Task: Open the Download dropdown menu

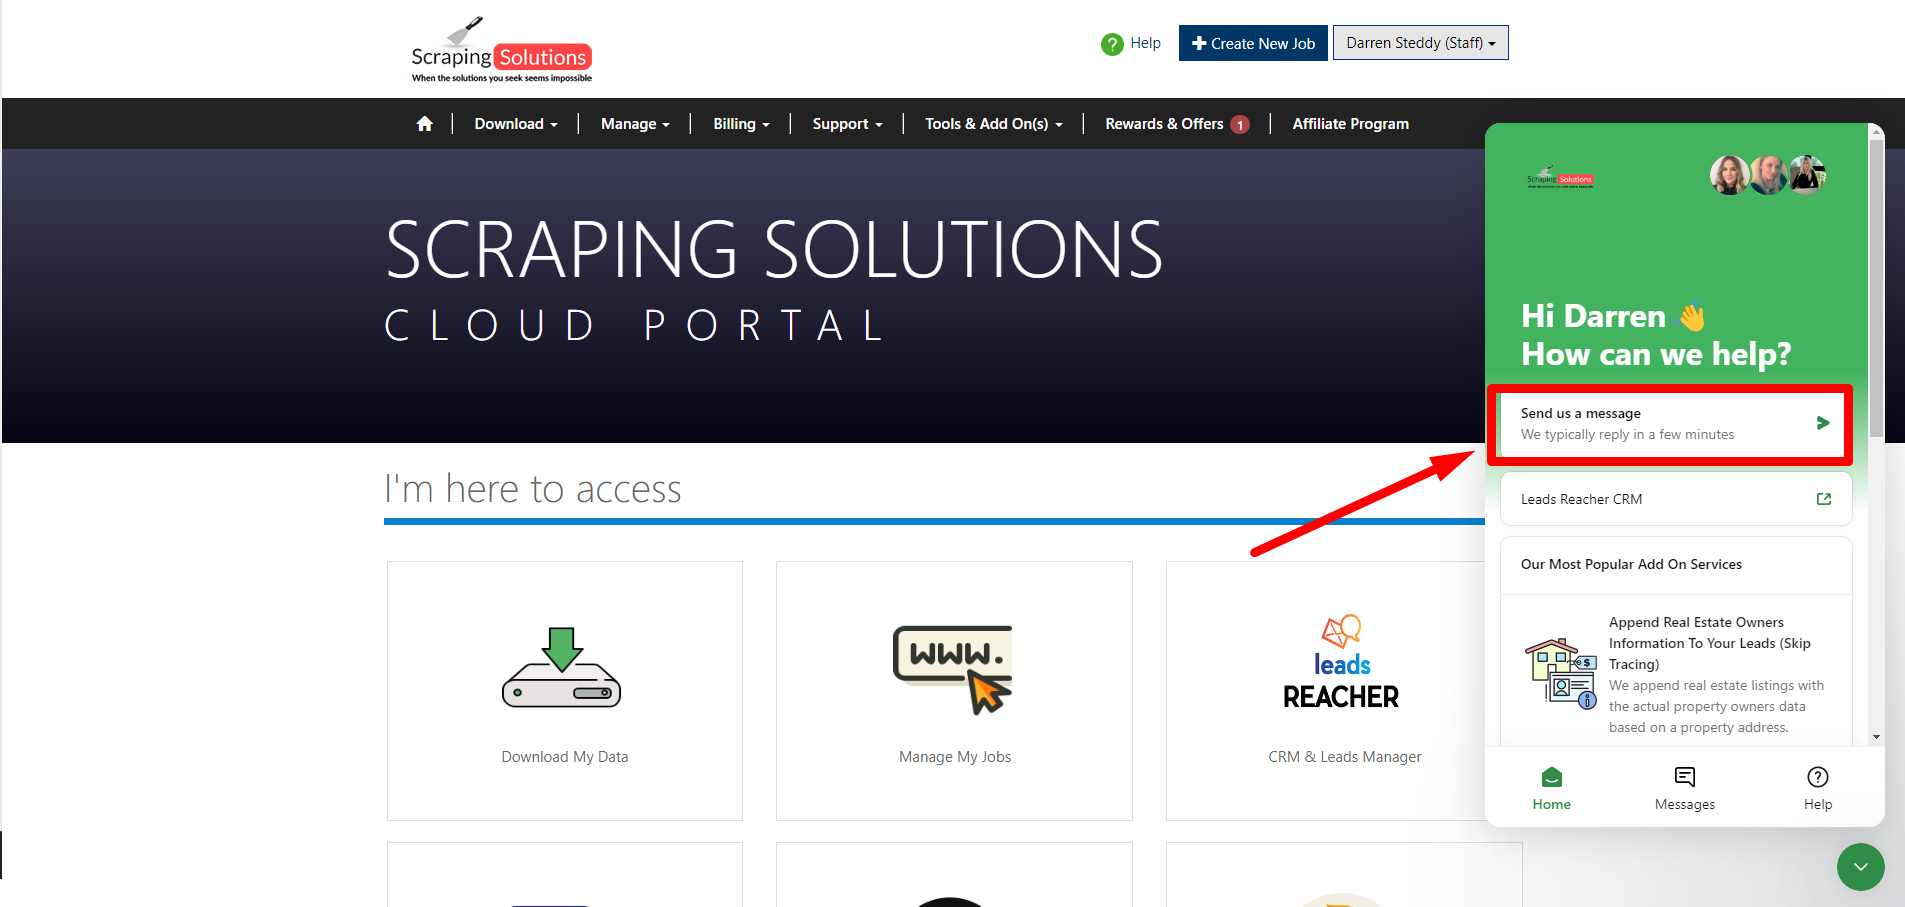Action: pyautogui.click(x=516, y=124)
